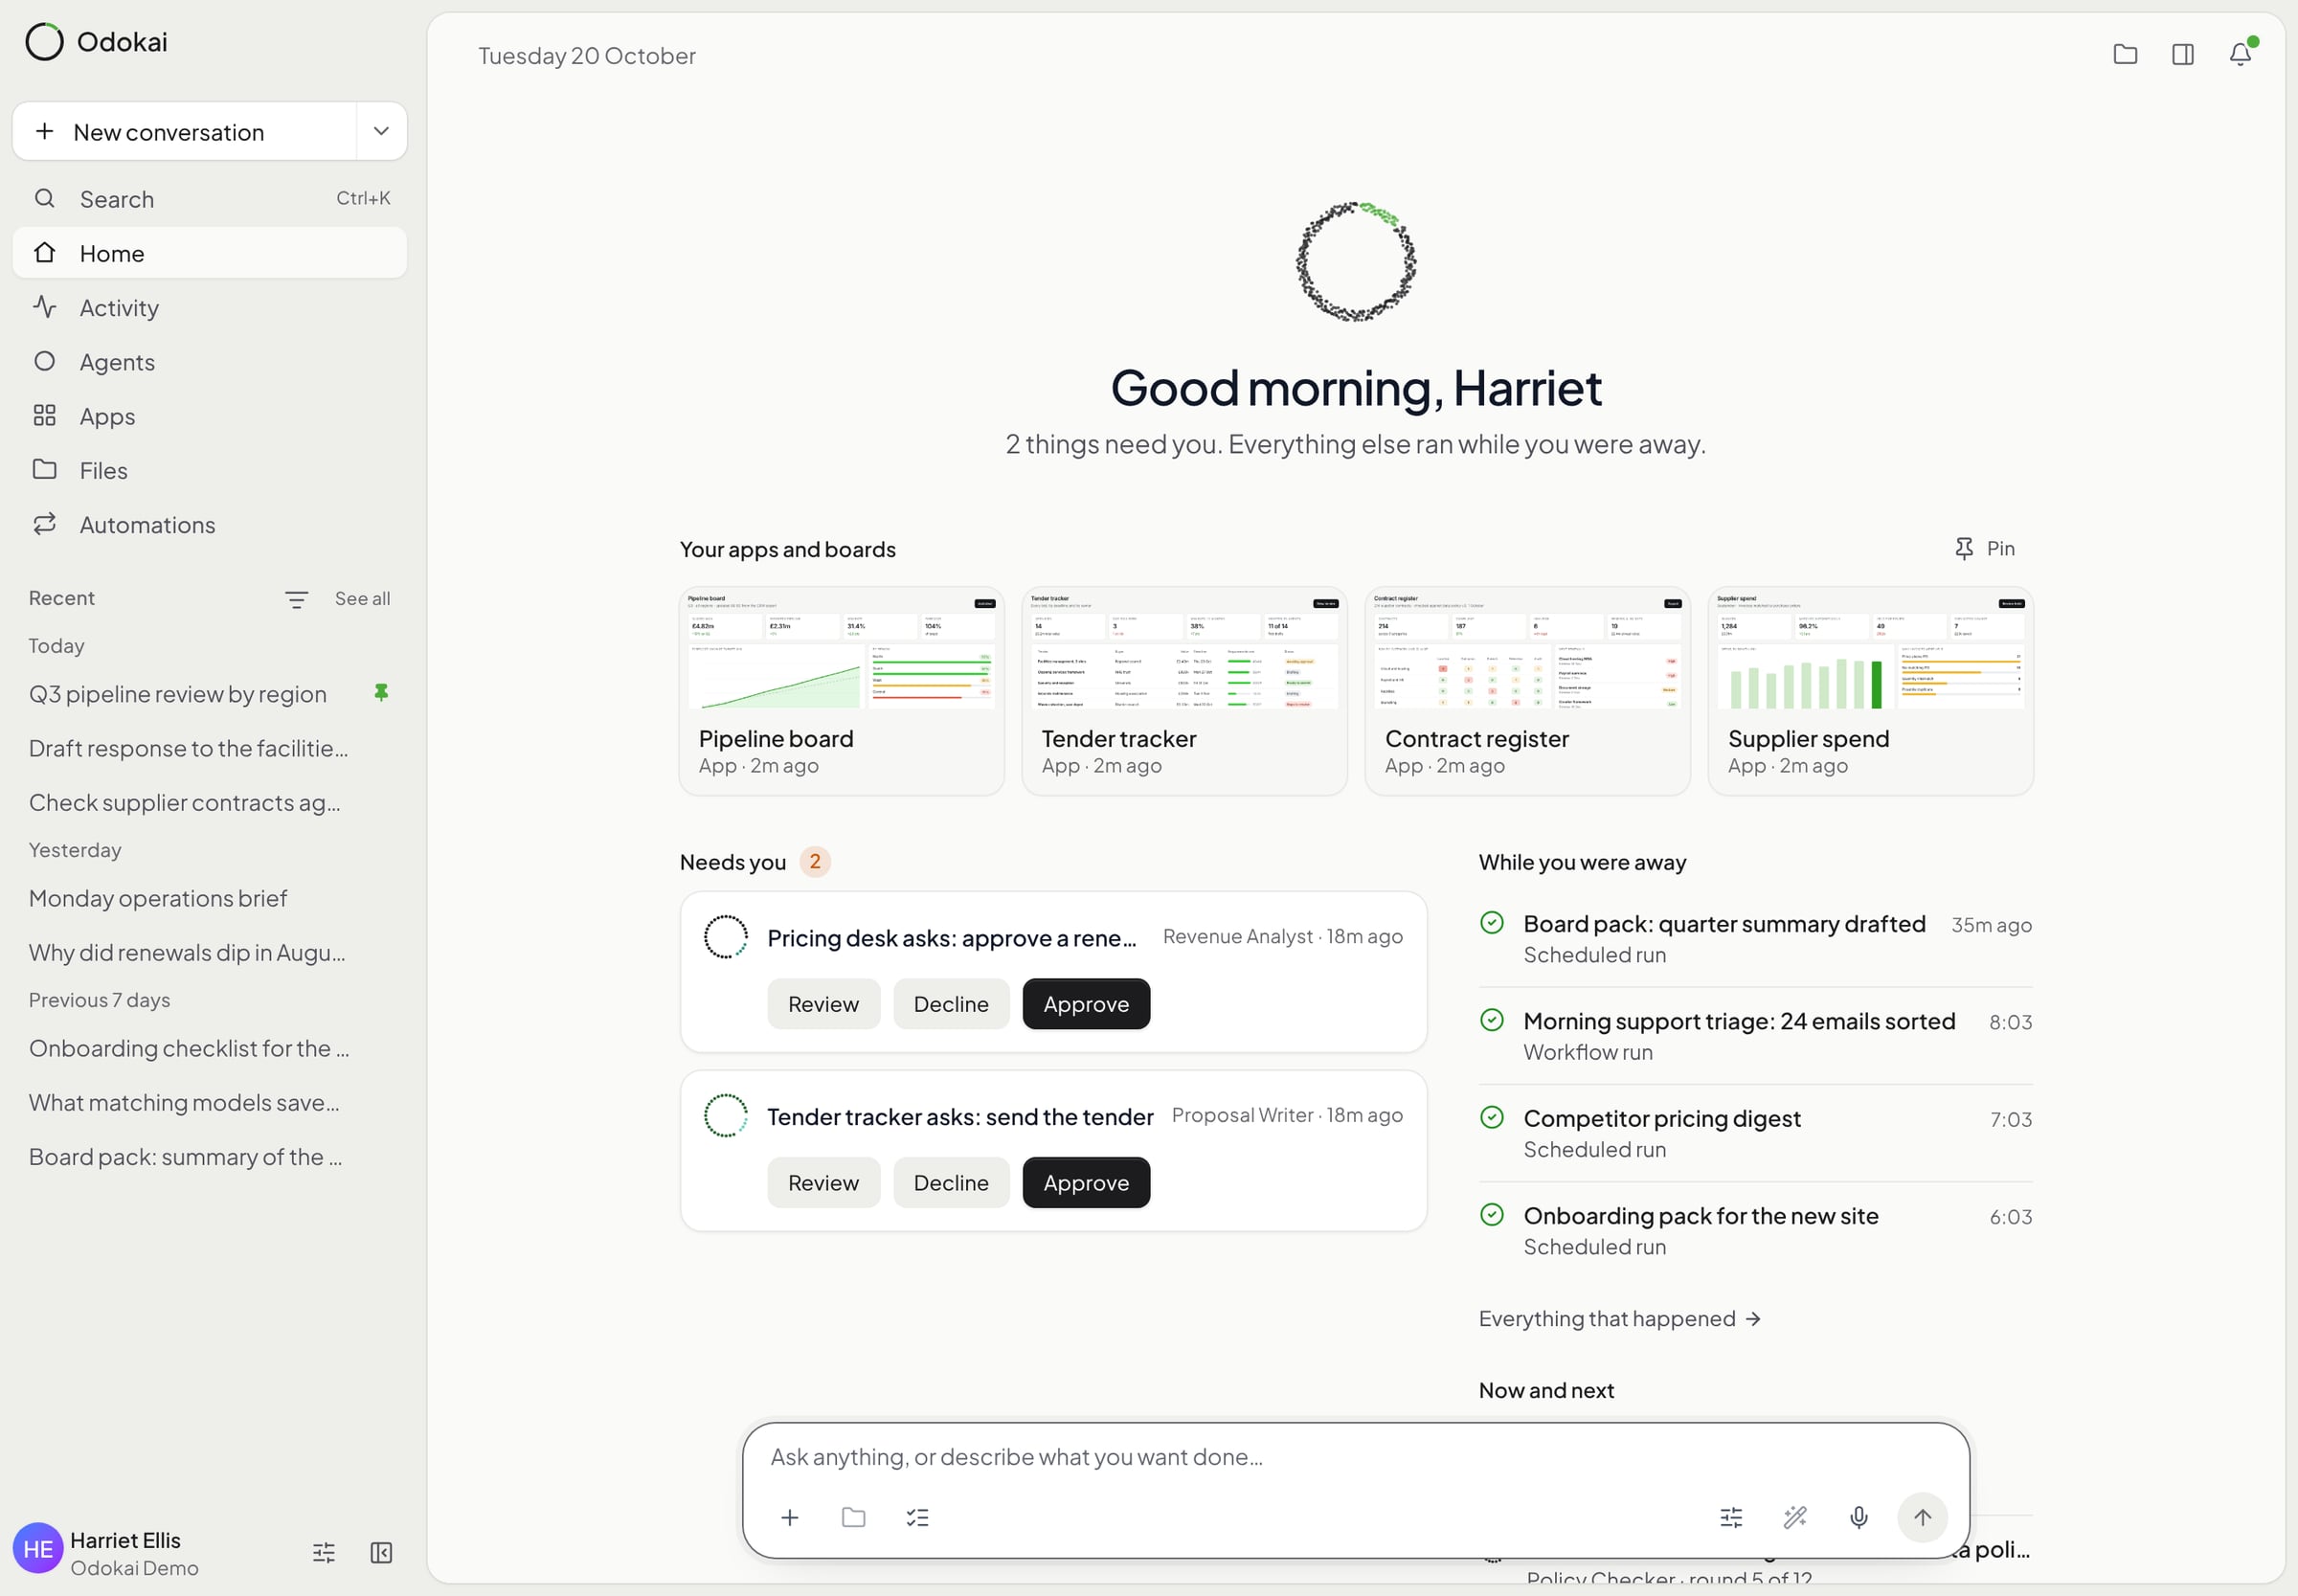This screenshot has height=1596, width=2298.
Task: Click the See all recent link
Action: pos(362,598)
